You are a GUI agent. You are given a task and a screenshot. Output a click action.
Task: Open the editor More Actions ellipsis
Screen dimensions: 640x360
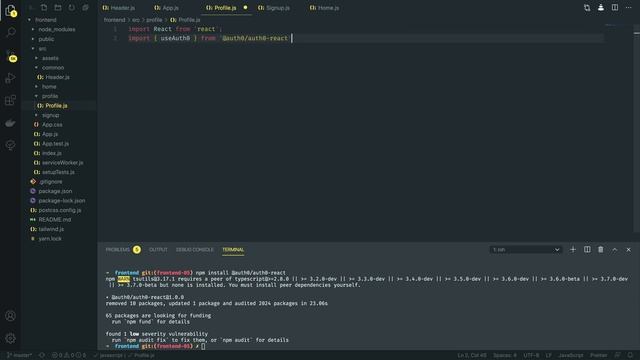coord(629,8)
